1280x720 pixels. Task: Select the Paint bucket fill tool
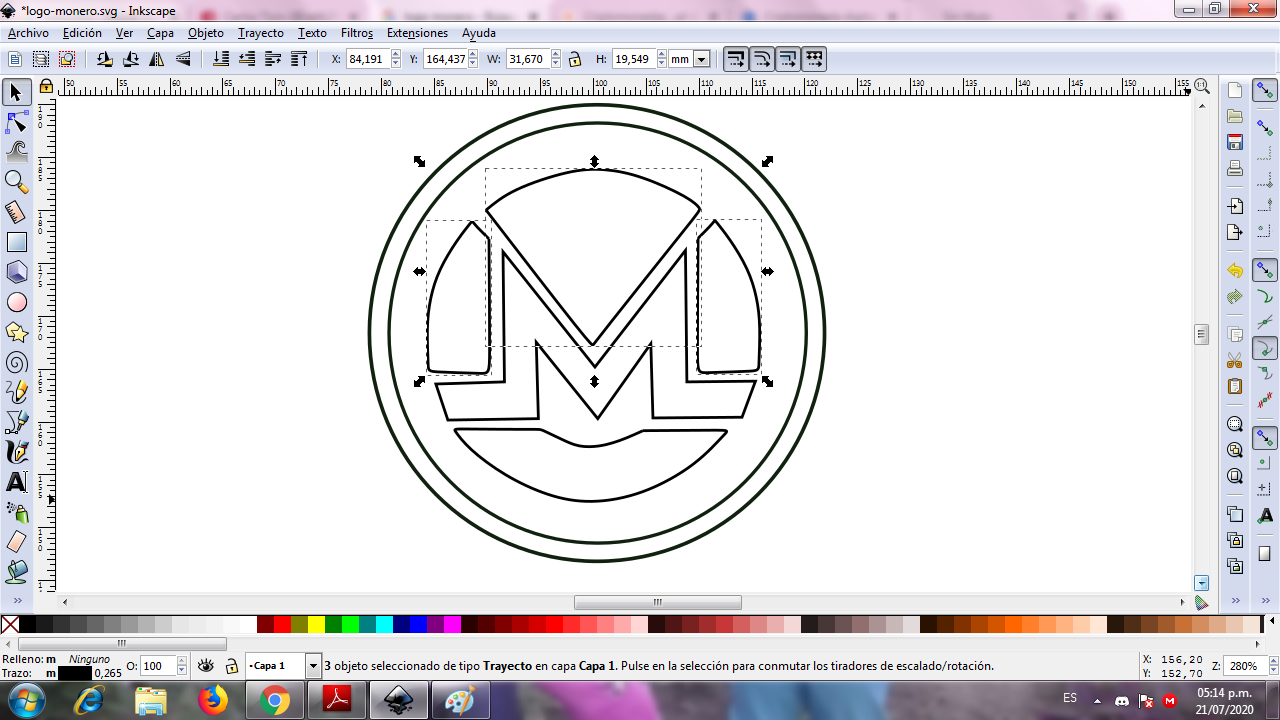pyautogui.click(x=16, y=572)
